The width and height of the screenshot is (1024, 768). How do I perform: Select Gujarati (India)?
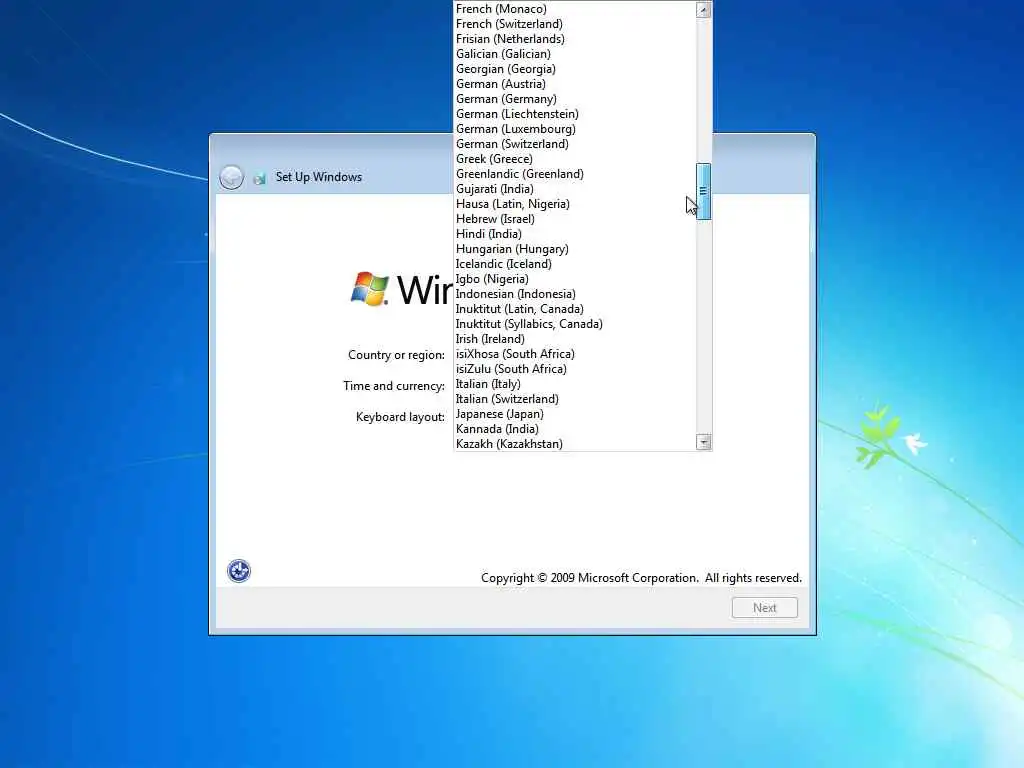575,189
